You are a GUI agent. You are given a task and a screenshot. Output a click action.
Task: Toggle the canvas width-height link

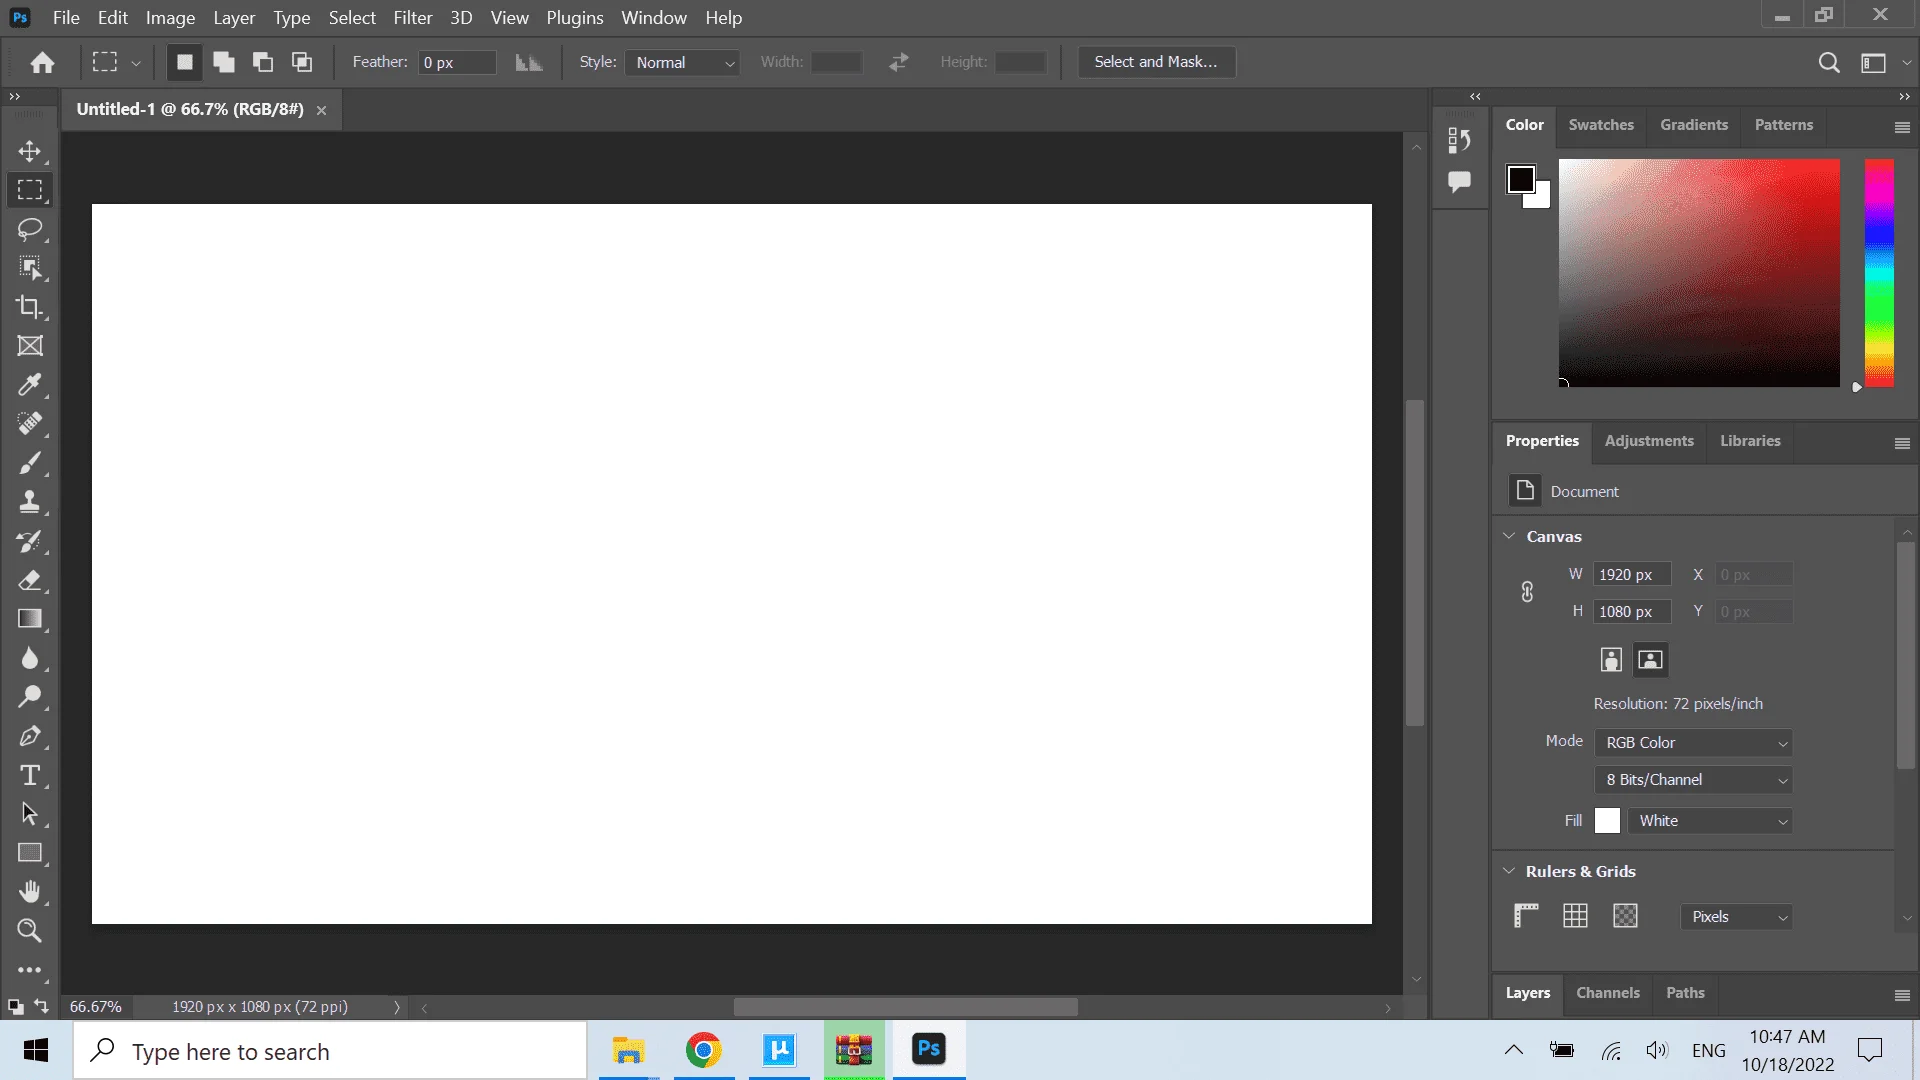(1527, 592)
